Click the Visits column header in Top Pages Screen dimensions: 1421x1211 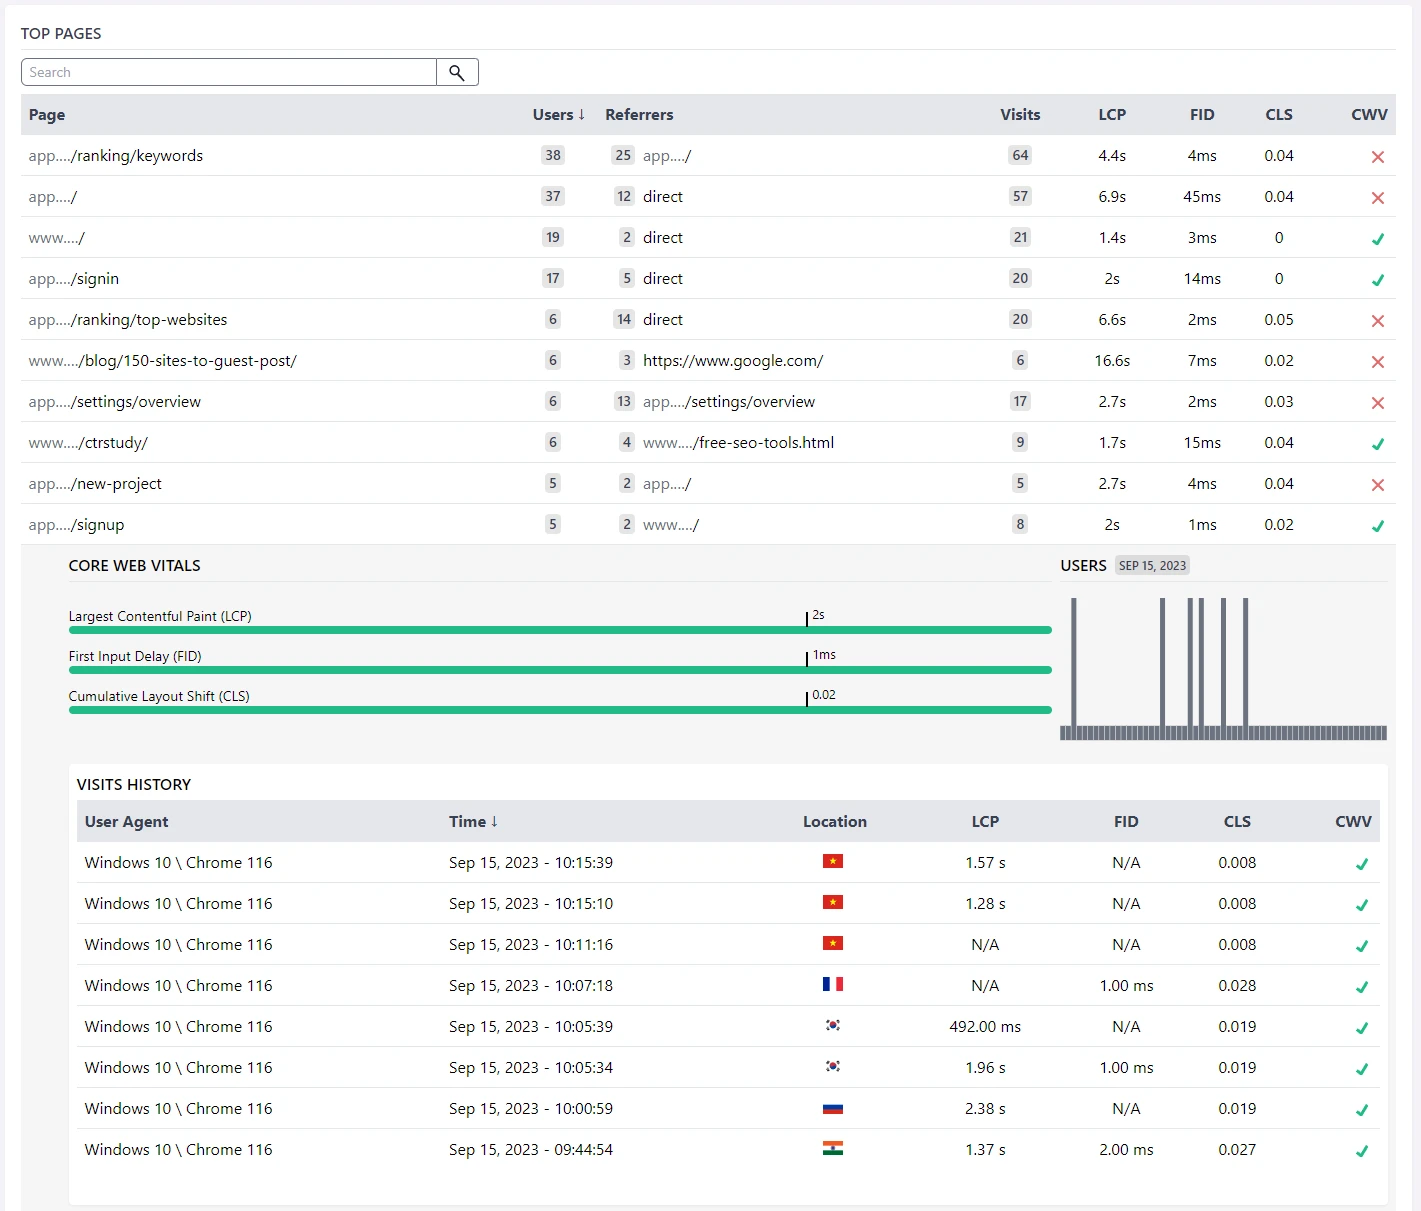1020,115
